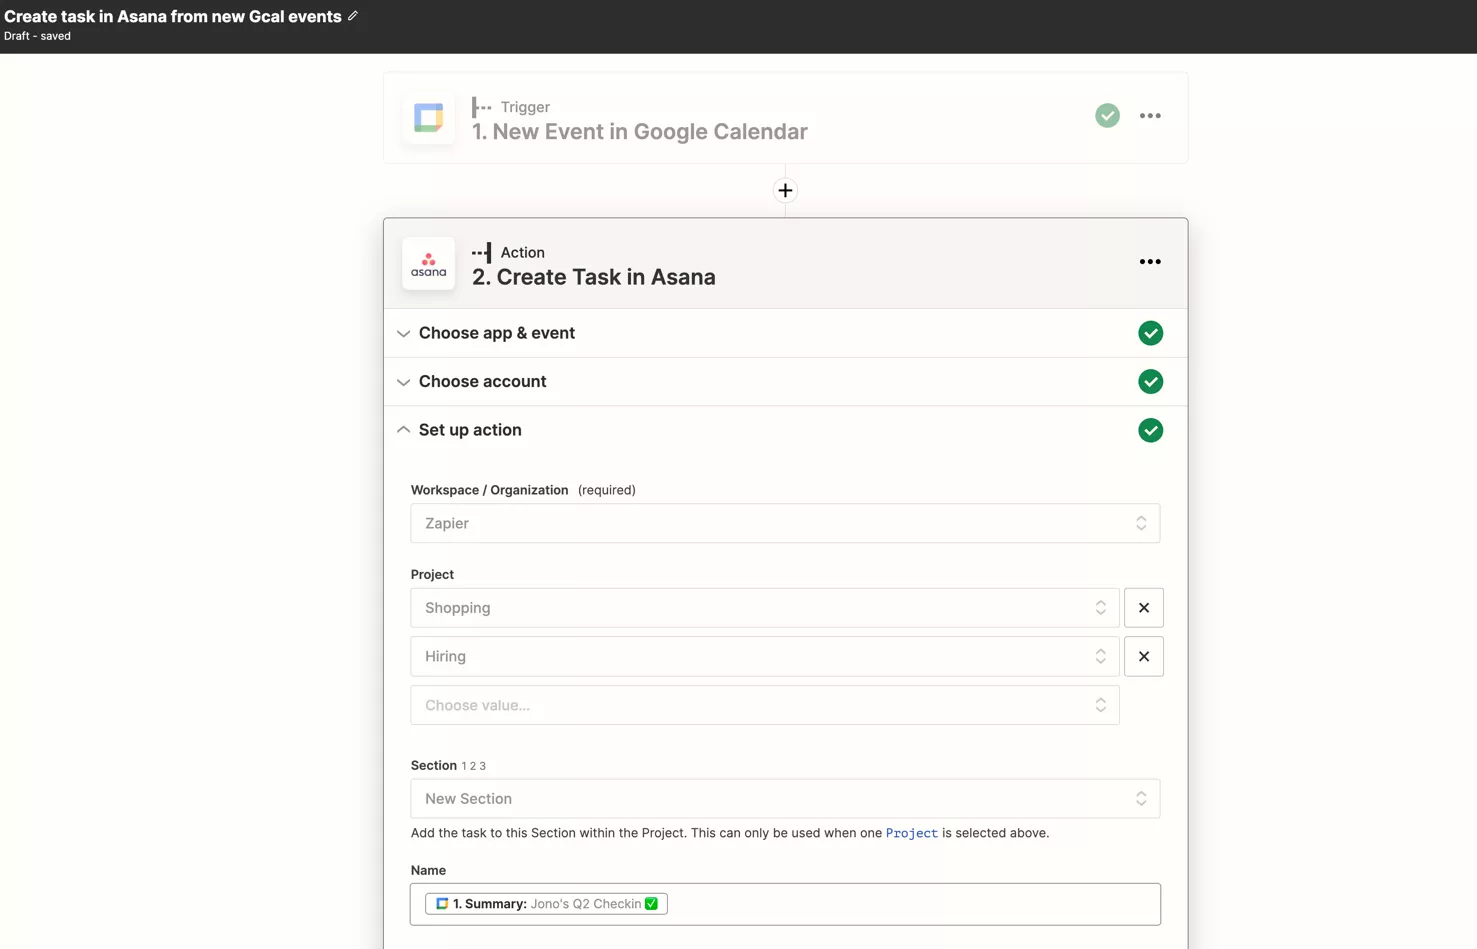
Task: Open the Asana action three-dot menu
Action: pyautogui.click(x=1150, y=262)
